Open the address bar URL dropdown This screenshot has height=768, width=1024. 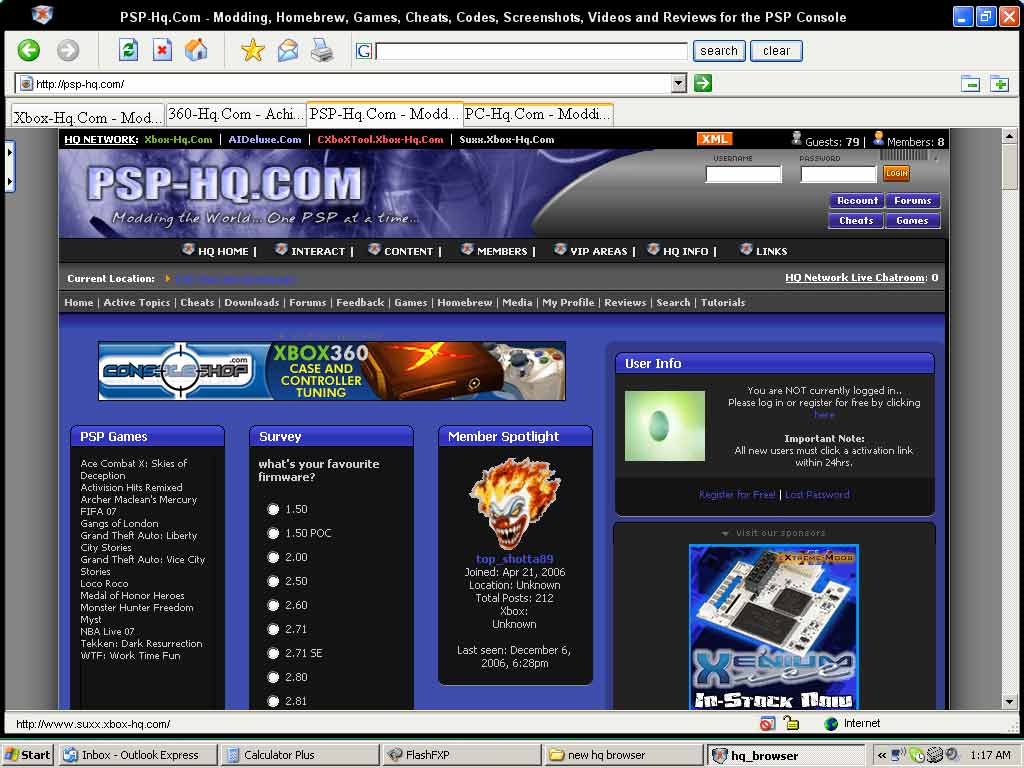pyautogui.click(x=679, y=83)
